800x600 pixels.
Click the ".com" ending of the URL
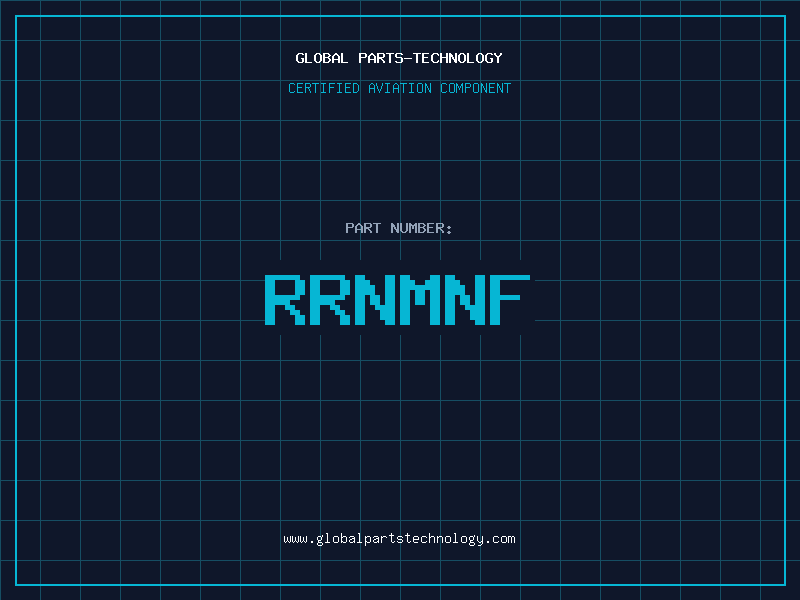(x=500, y=539)
